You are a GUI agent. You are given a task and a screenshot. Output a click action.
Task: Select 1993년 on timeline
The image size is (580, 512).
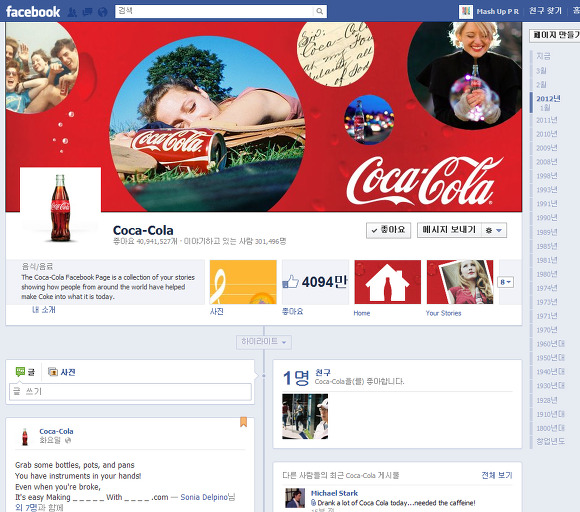[x=547, y=190]
